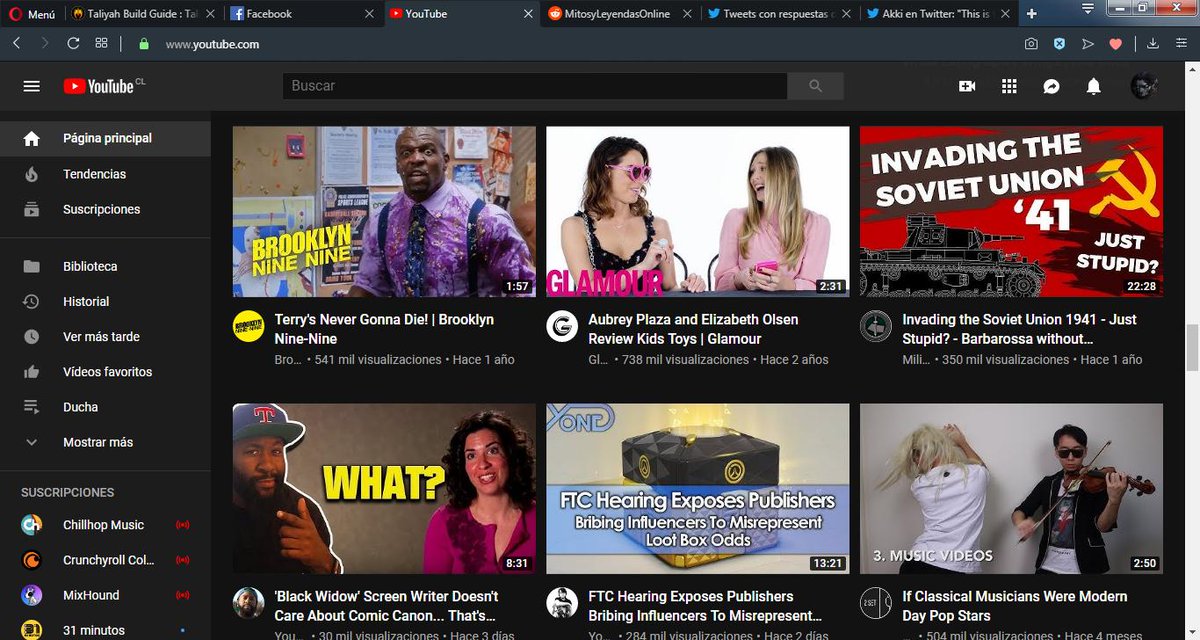The image size is (1200, 640).
Task: Open the Invading the Soviet Union thumbnail
Action: click(x=1012, y=211)
